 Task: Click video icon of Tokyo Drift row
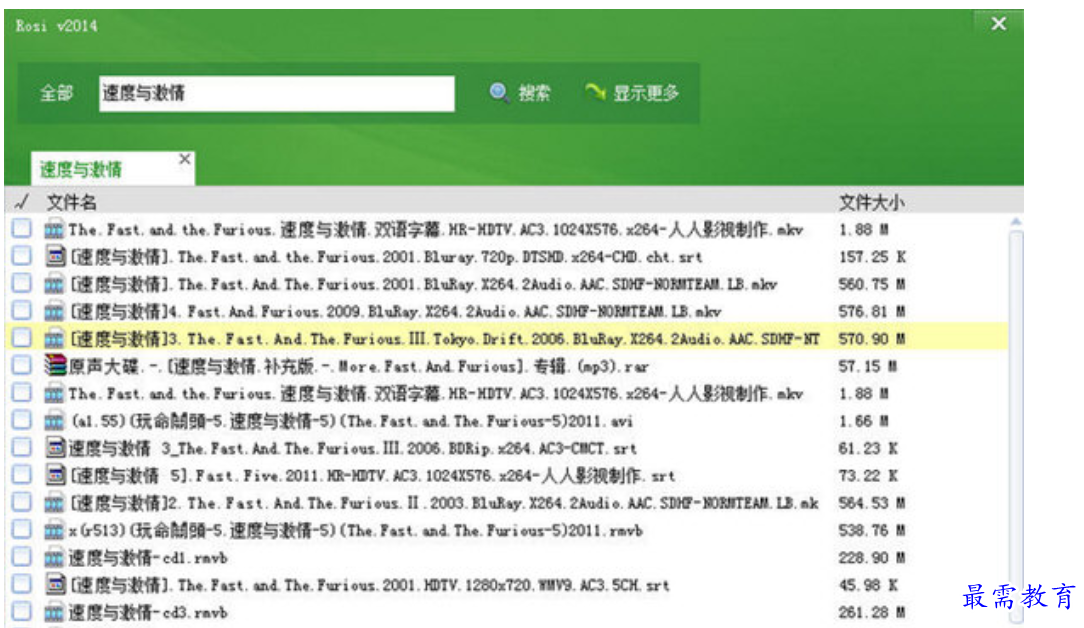55,339
